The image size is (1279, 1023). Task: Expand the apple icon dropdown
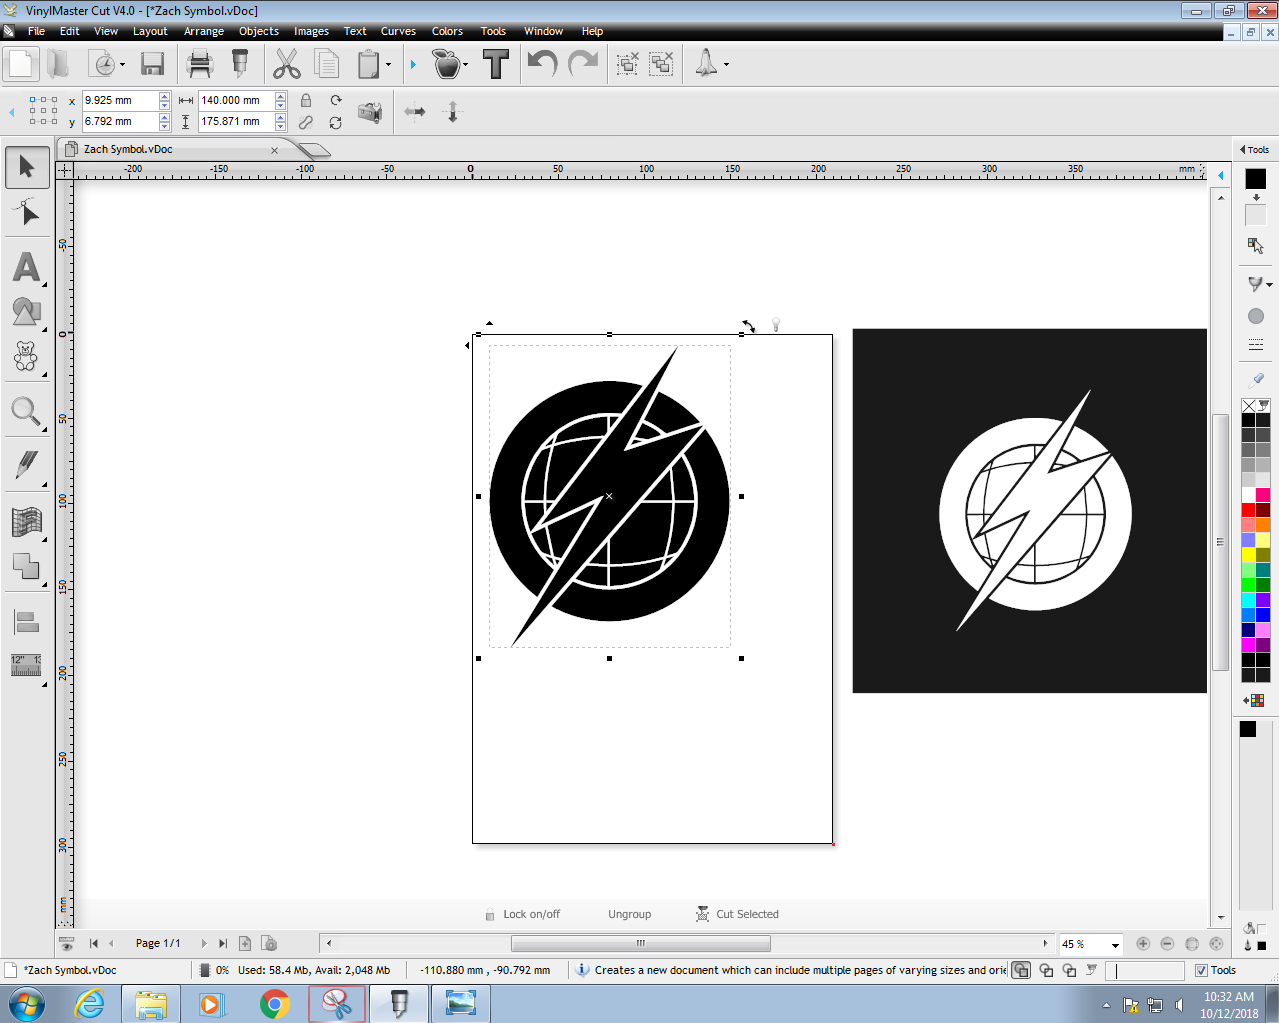[x=465, y=65]
